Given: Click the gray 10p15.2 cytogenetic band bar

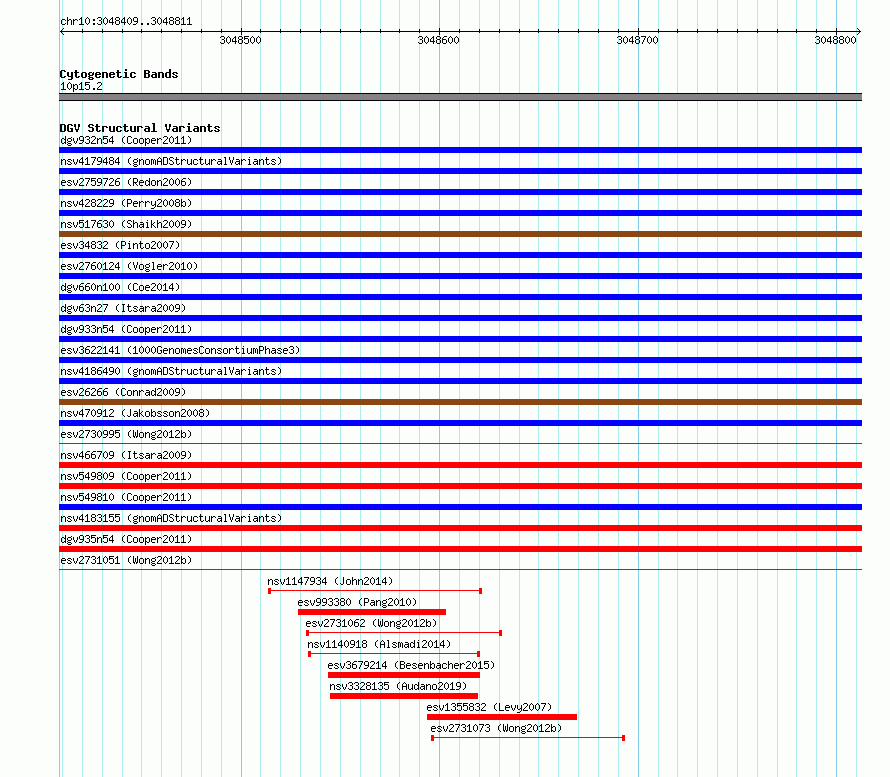Looking at the screenshot, I should click(x=460, y=97).
